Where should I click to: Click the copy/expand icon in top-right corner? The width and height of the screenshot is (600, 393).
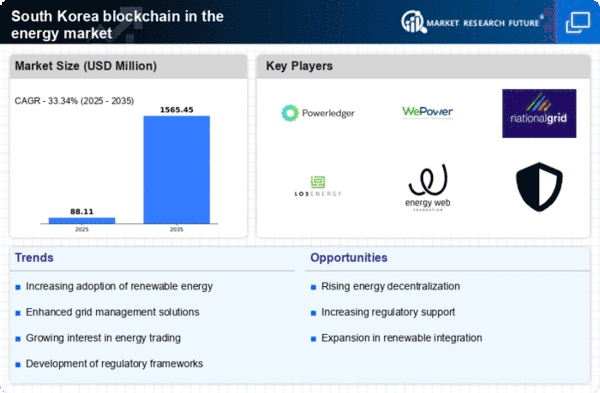[578, 23]
